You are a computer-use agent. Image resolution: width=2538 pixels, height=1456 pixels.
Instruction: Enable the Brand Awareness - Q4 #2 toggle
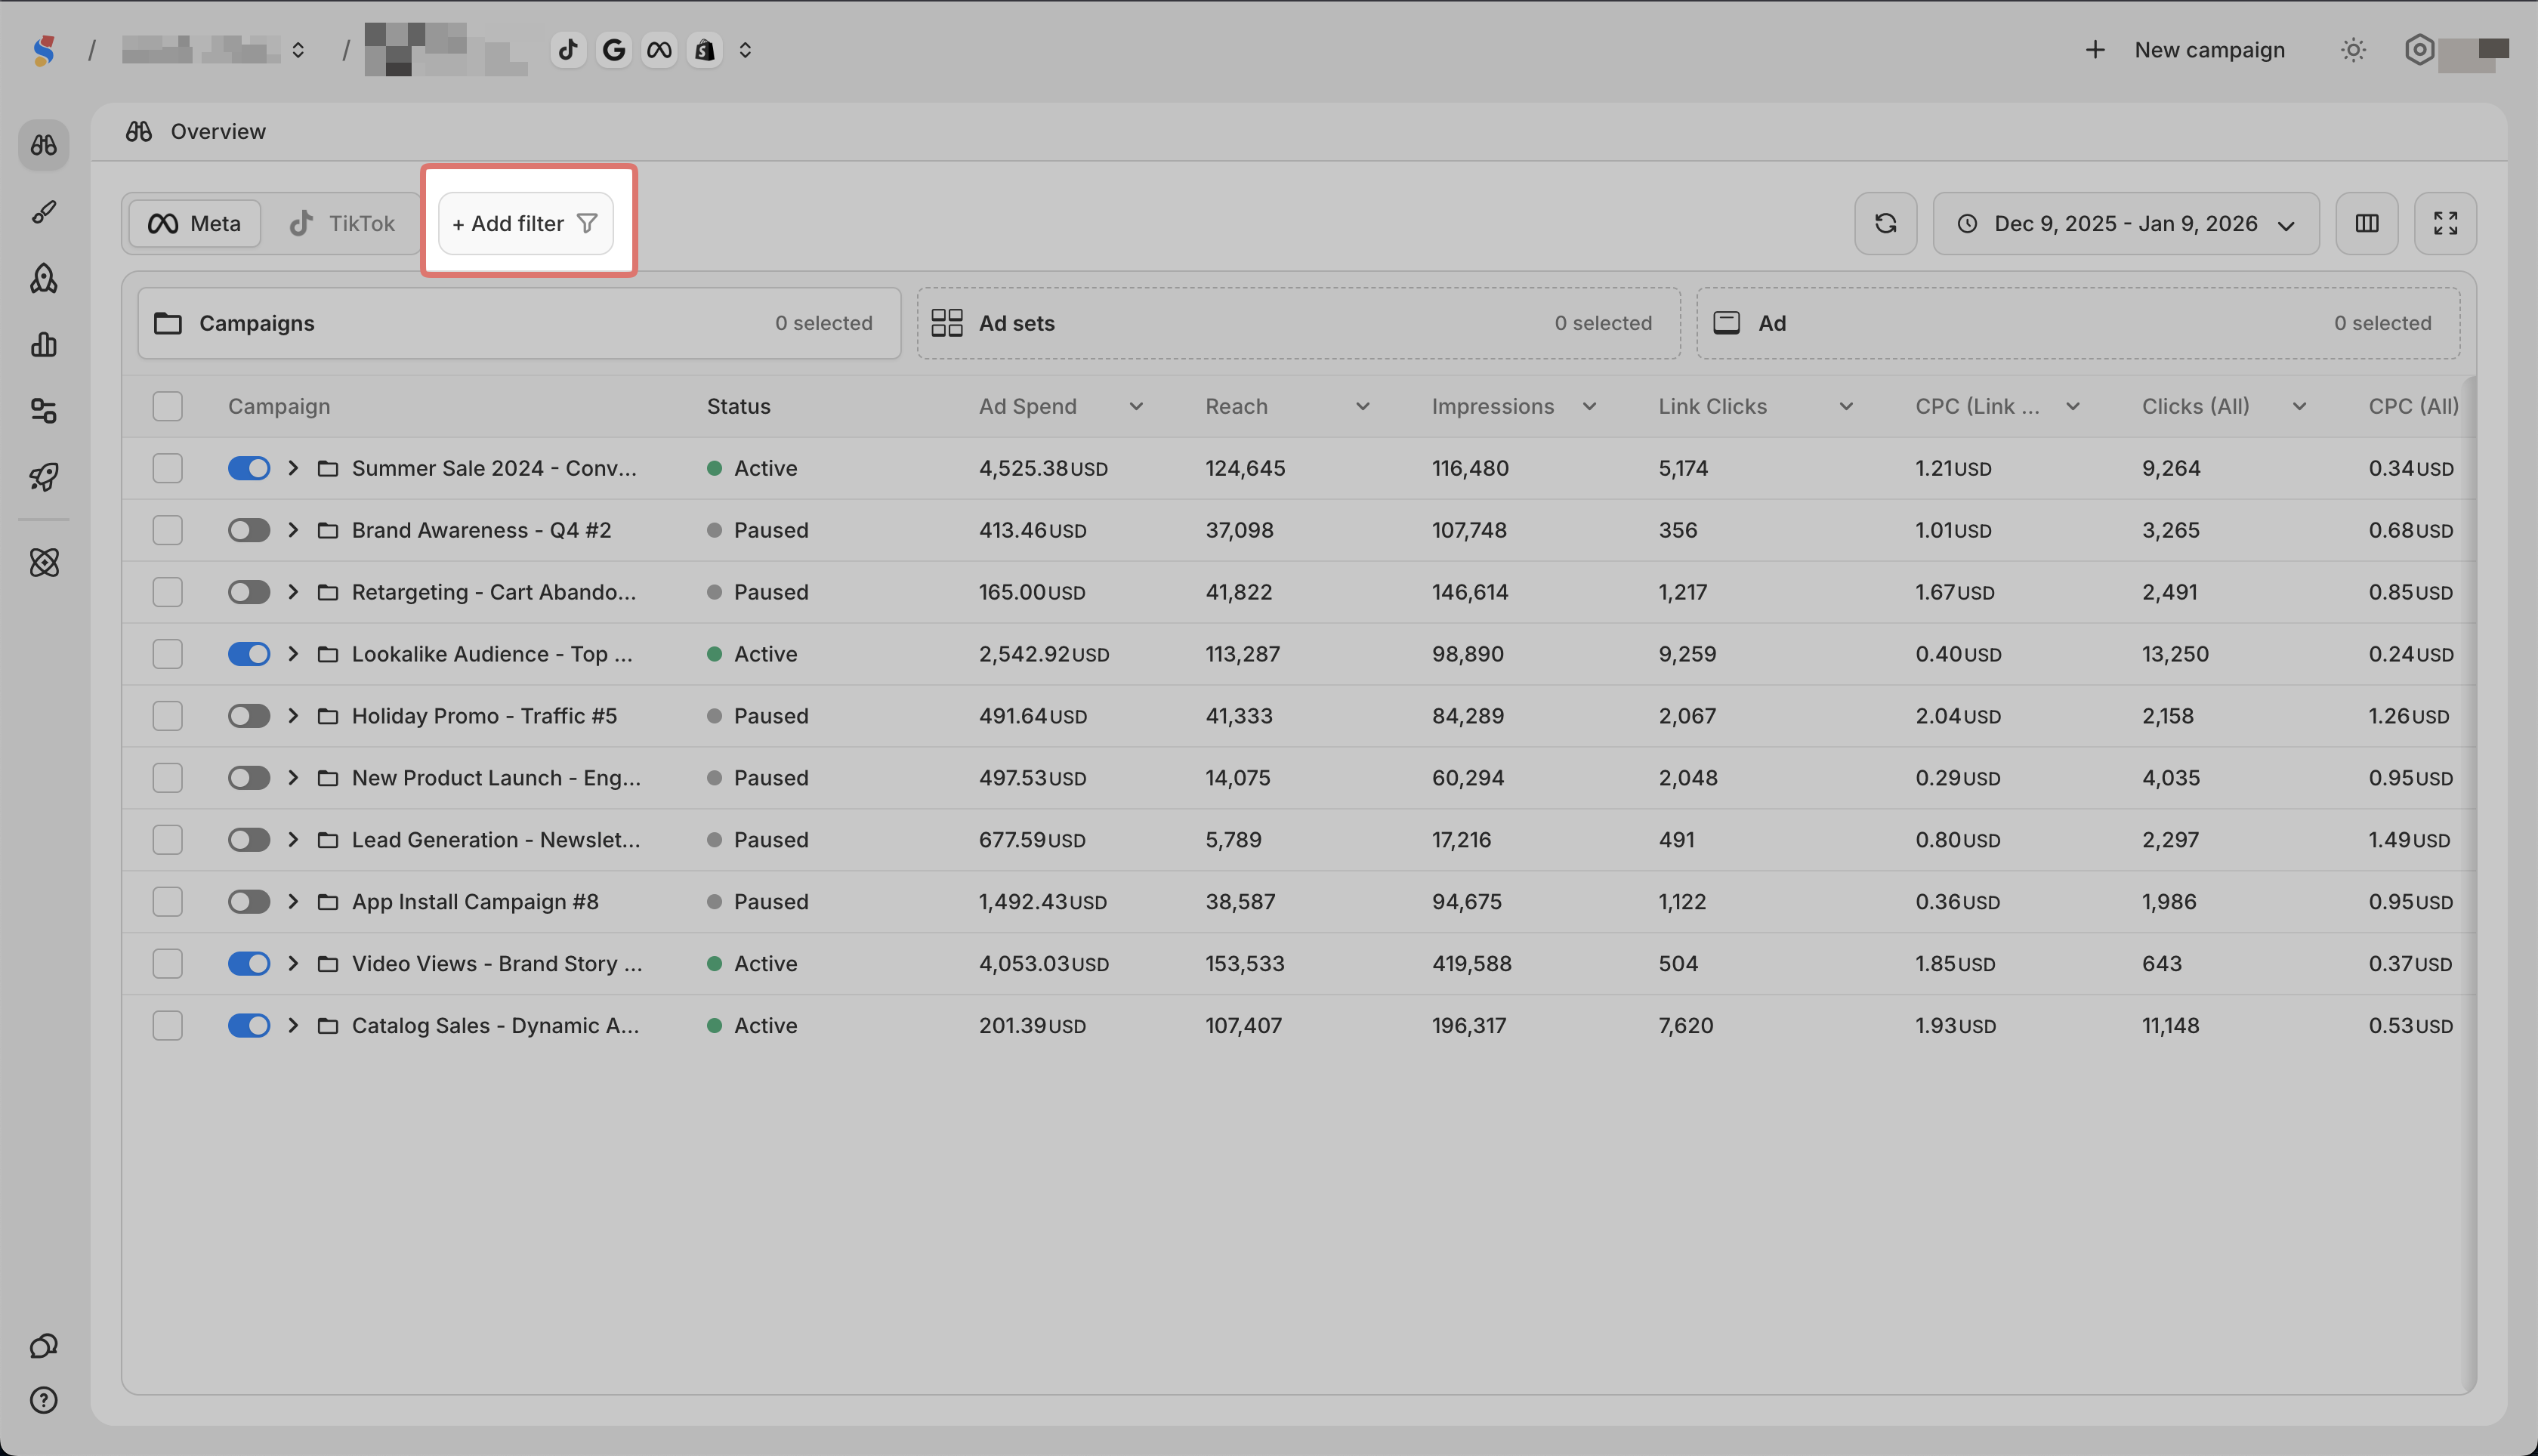click(x=249, y=530)
